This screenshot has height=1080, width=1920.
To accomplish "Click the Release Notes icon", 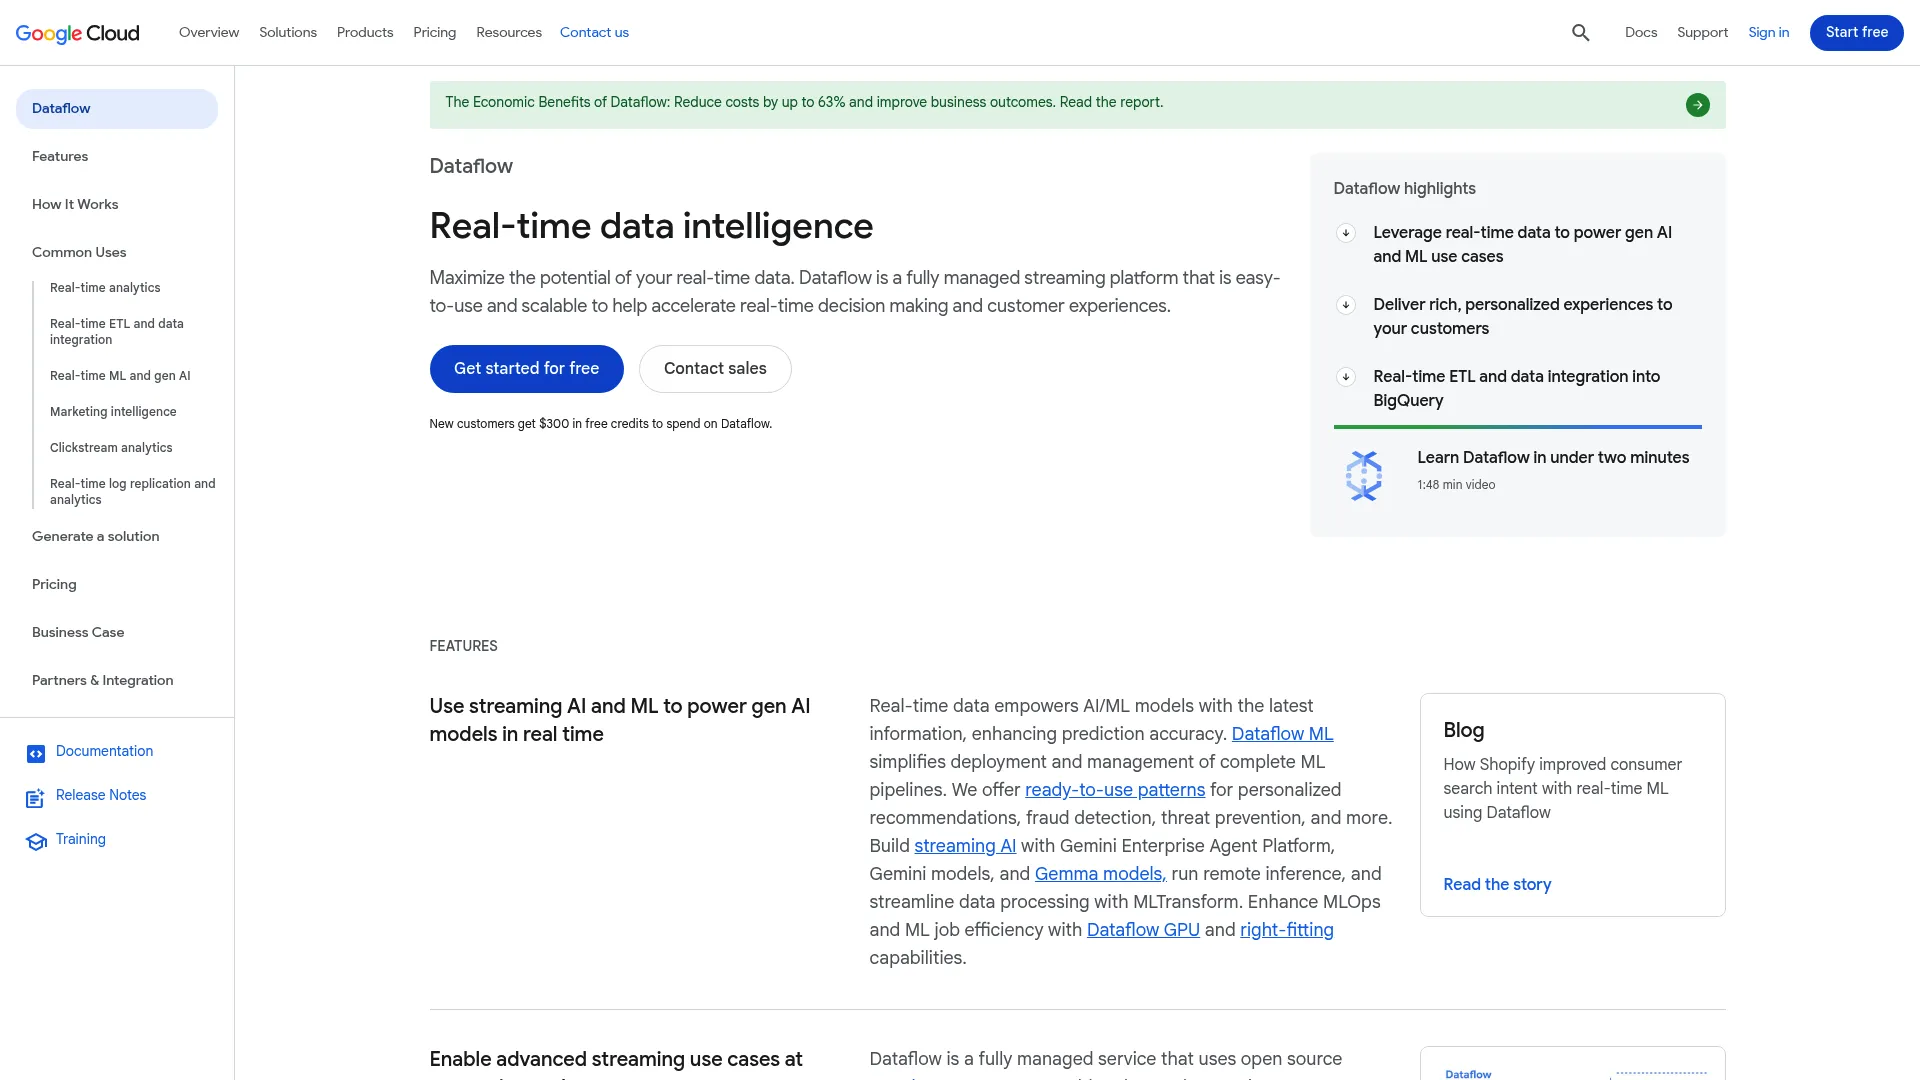I will (36, 798).
